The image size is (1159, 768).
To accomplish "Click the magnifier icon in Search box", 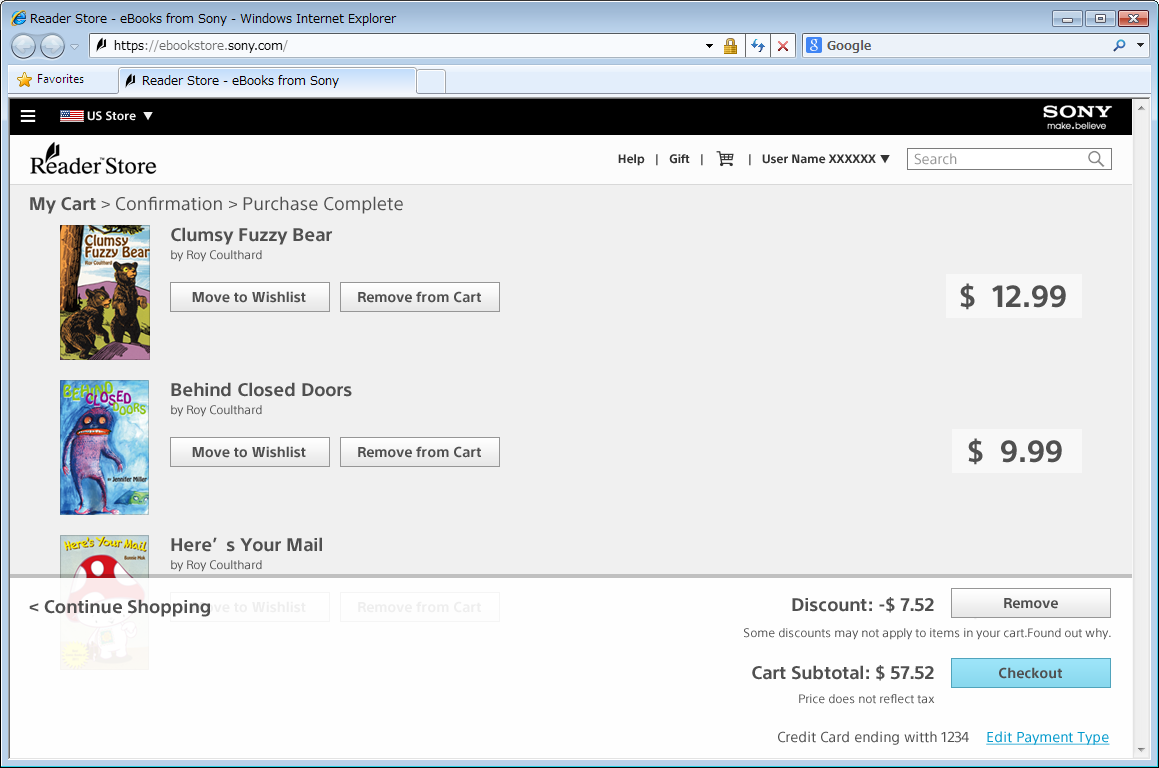I will (x=1096, y=159).
